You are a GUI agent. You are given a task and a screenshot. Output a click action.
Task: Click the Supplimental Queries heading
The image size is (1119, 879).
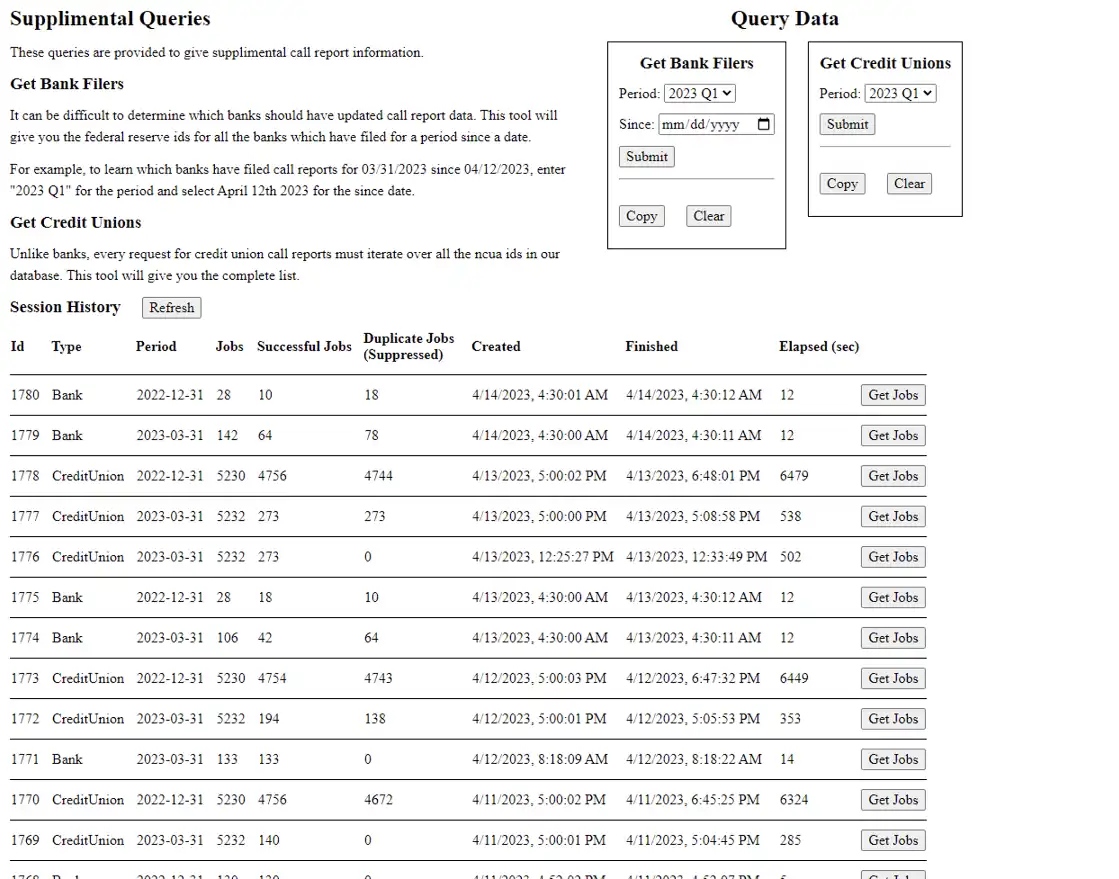pos(110,19)
